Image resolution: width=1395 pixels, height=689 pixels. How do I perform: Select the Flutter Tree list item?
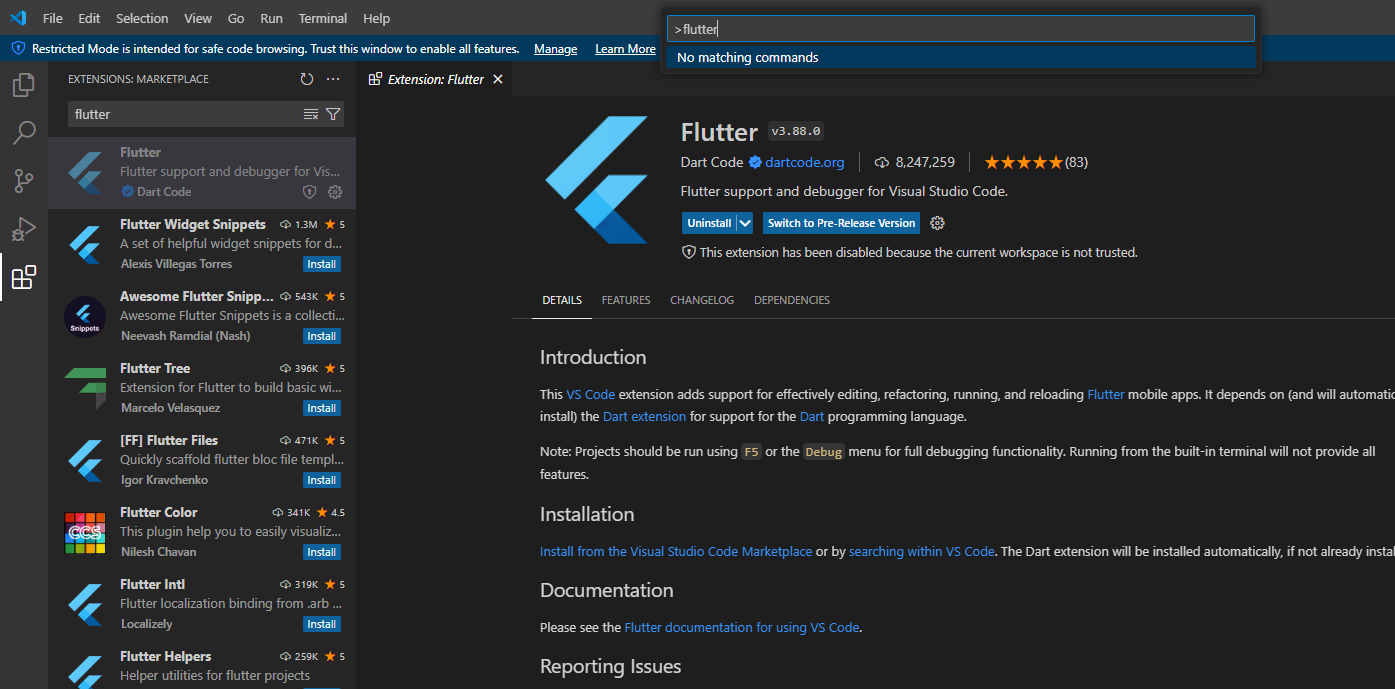(x=202, y=388)
